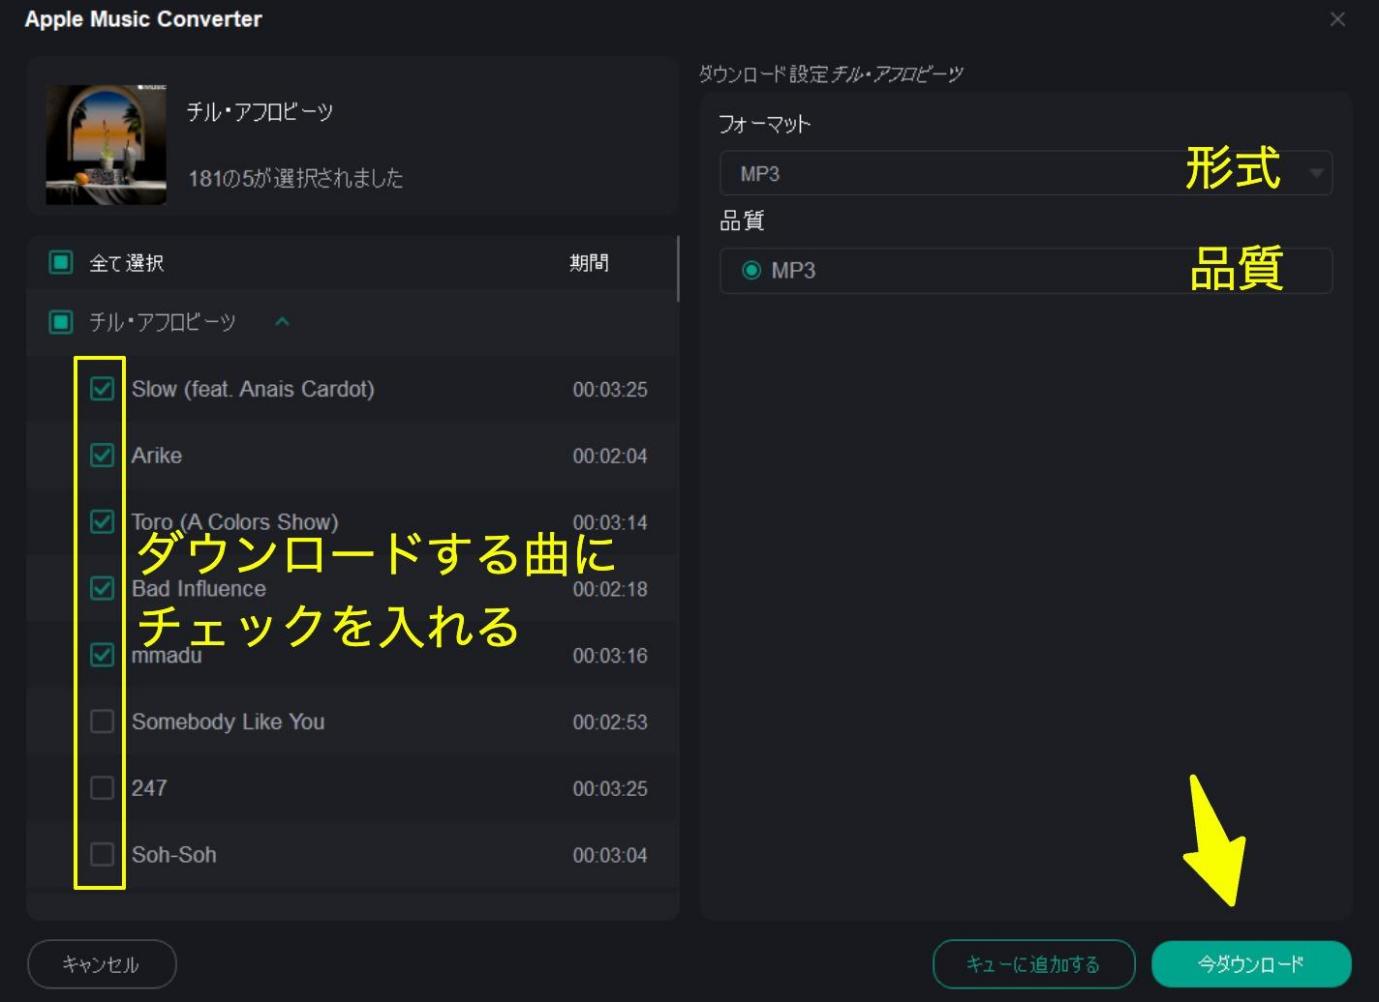Click the Arike track title
Image resolution: width=1379 pixels, height=1002 pixels.
coord(157,455)
